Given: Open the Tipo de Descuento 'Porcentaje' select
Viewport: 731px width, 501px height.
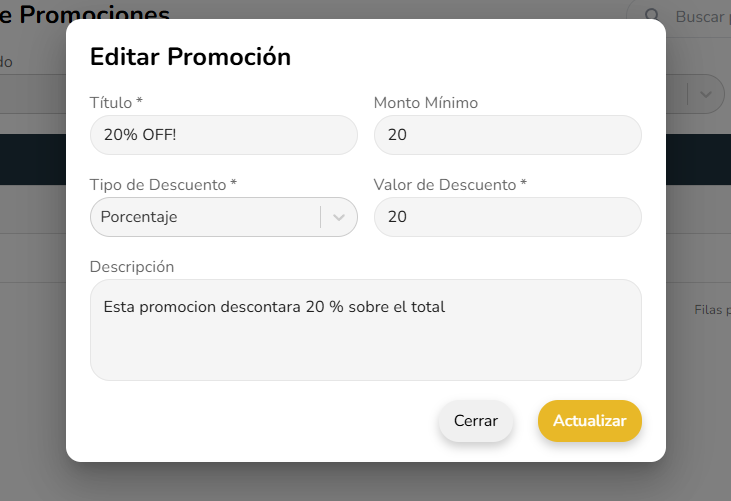Looking at the screenshot, I should (205, 217).
